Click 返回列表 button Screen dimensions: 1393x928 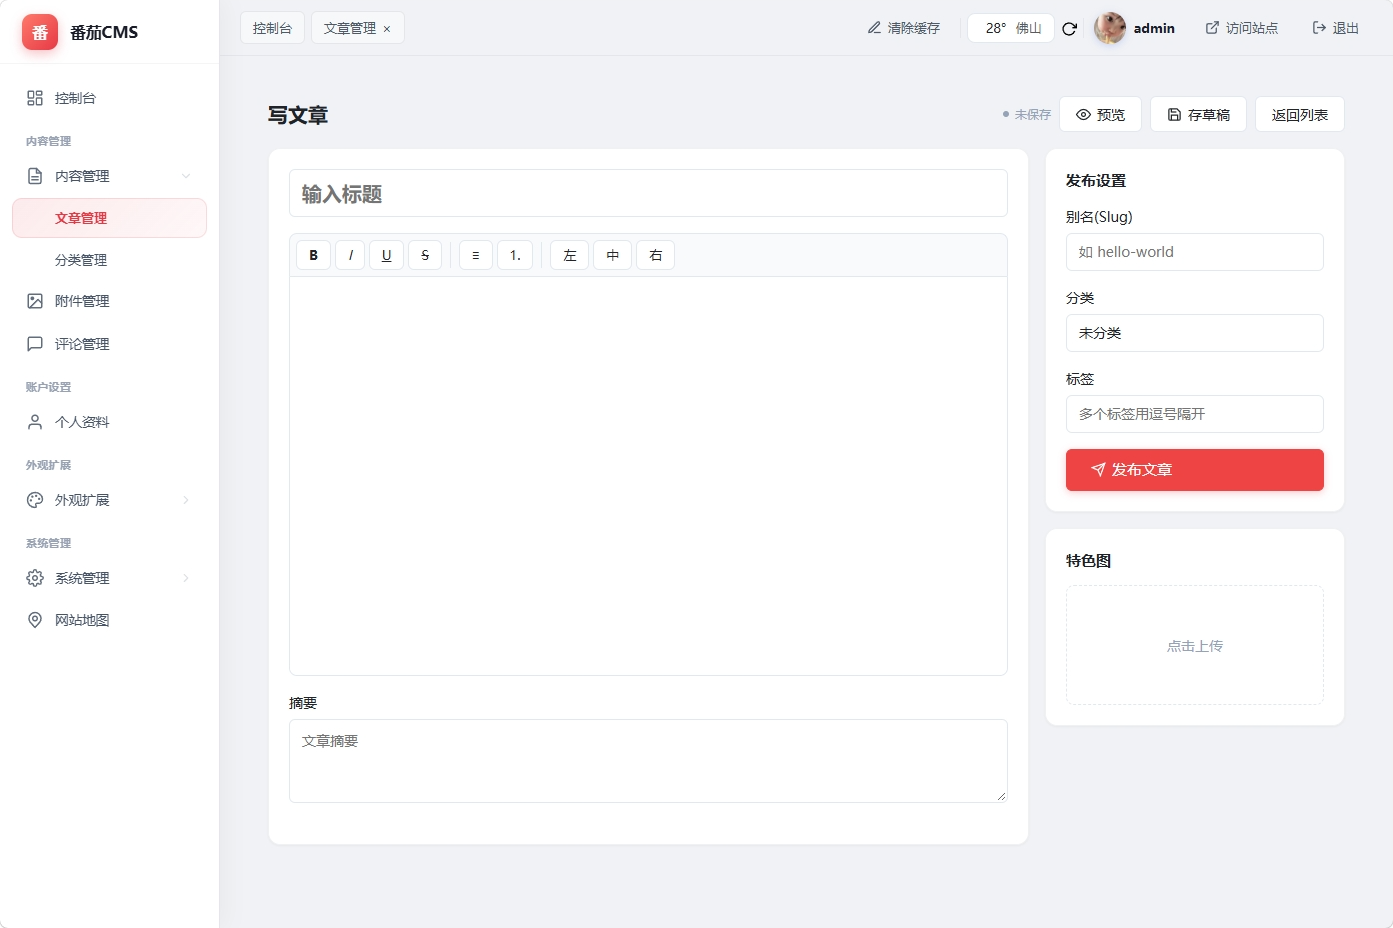(1299, 114)
